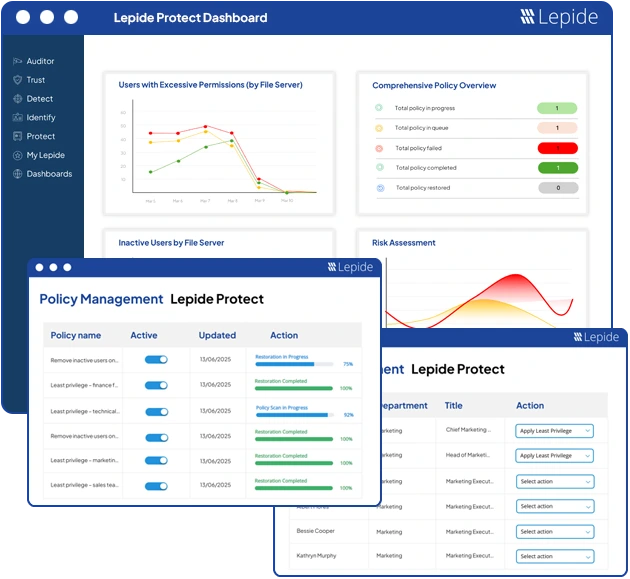Open Select action dropdown for Bessie Cooper
Image resolution: width=630 pixels, height=579 pixels.
pyautogui.click(x=555, y=532)
